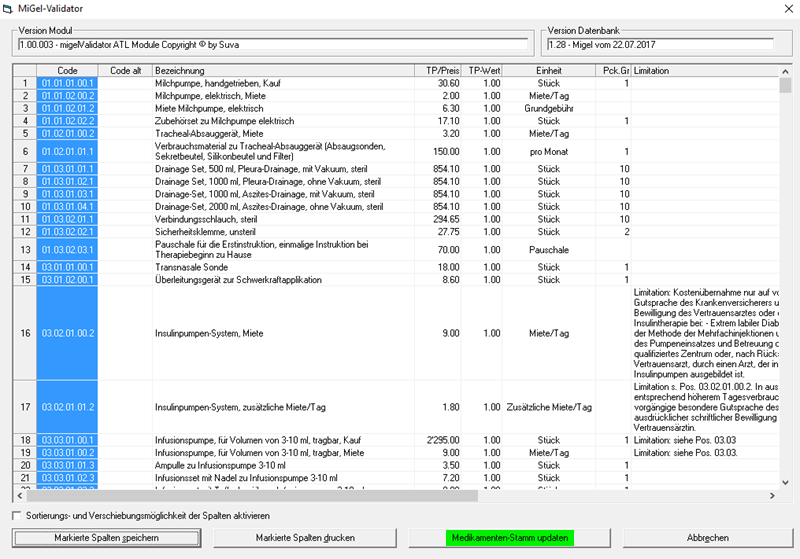Image resolution: width=800 pixels, height=559 pixels.
Task: Select code cell 03.03.01.00.1
Action: click(x=67, y=440)
